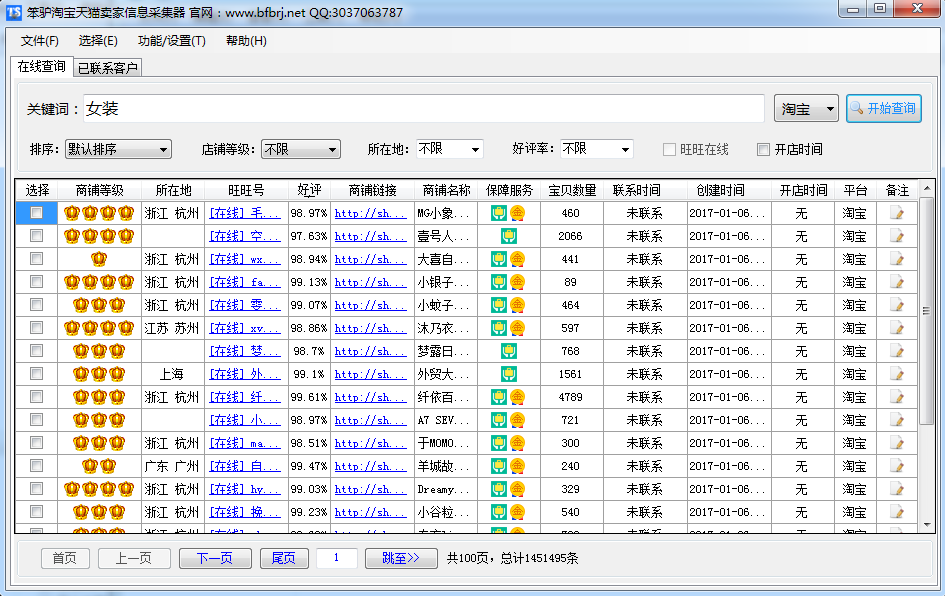Click the note edit icon in 小银子 row
The width and height of the screenshot is (945, 596).
click(897, 282)
